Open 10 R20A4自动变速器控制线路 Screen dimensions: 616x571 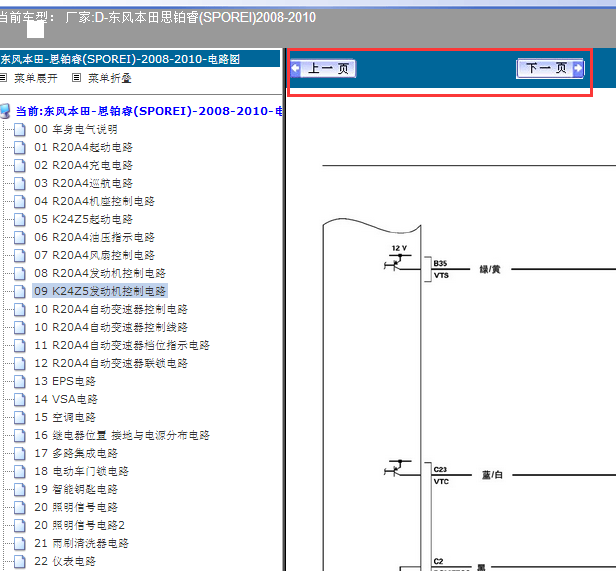point(111,327)
